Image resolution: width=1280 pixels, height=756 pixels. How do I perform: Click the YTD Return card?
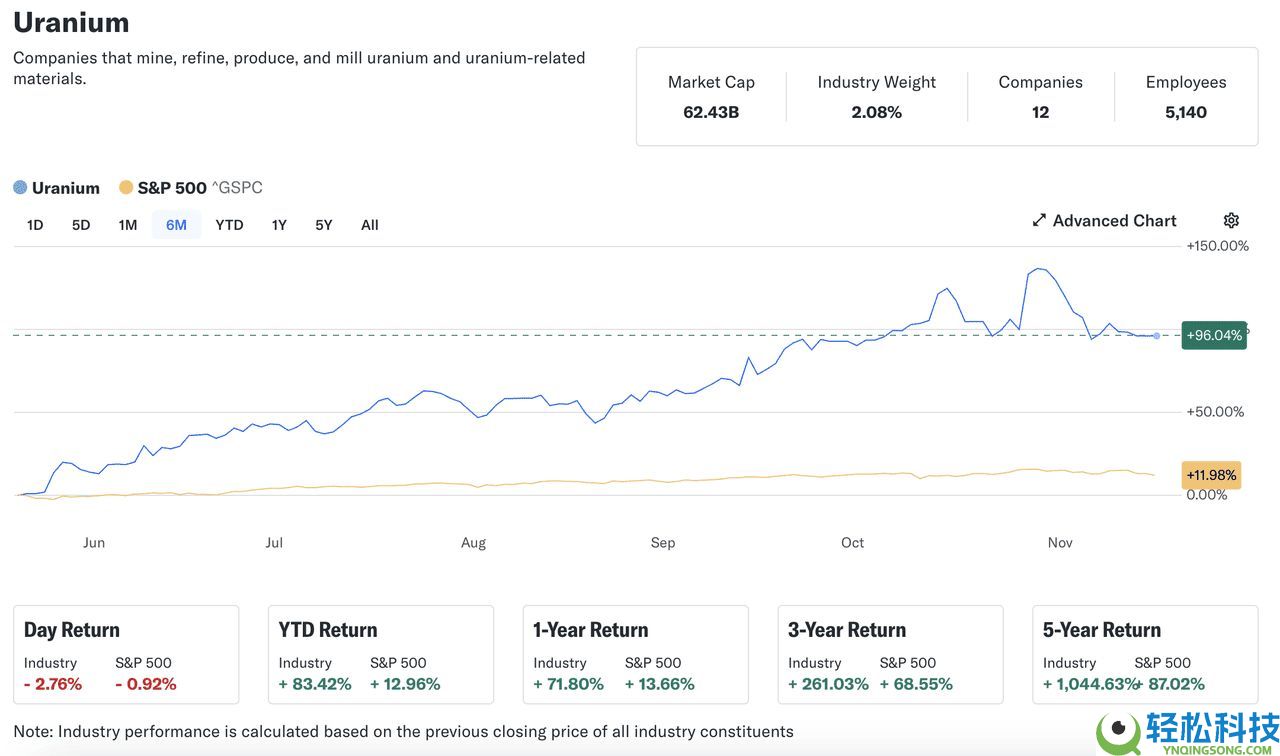click(x=381, y=654)
